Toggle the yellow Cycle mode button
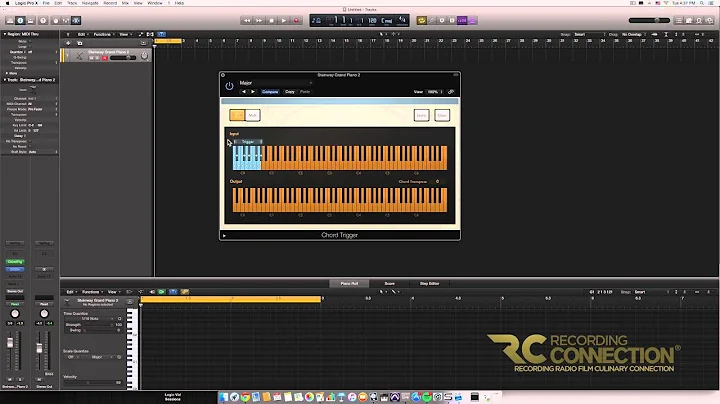Image resolution: width=720 pixels, height=404 pixels. point(421,21)
